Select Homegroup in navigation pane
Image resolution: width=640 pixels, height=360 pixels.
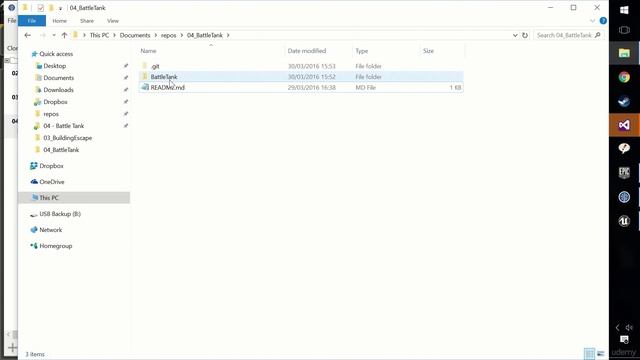(56, 246)
